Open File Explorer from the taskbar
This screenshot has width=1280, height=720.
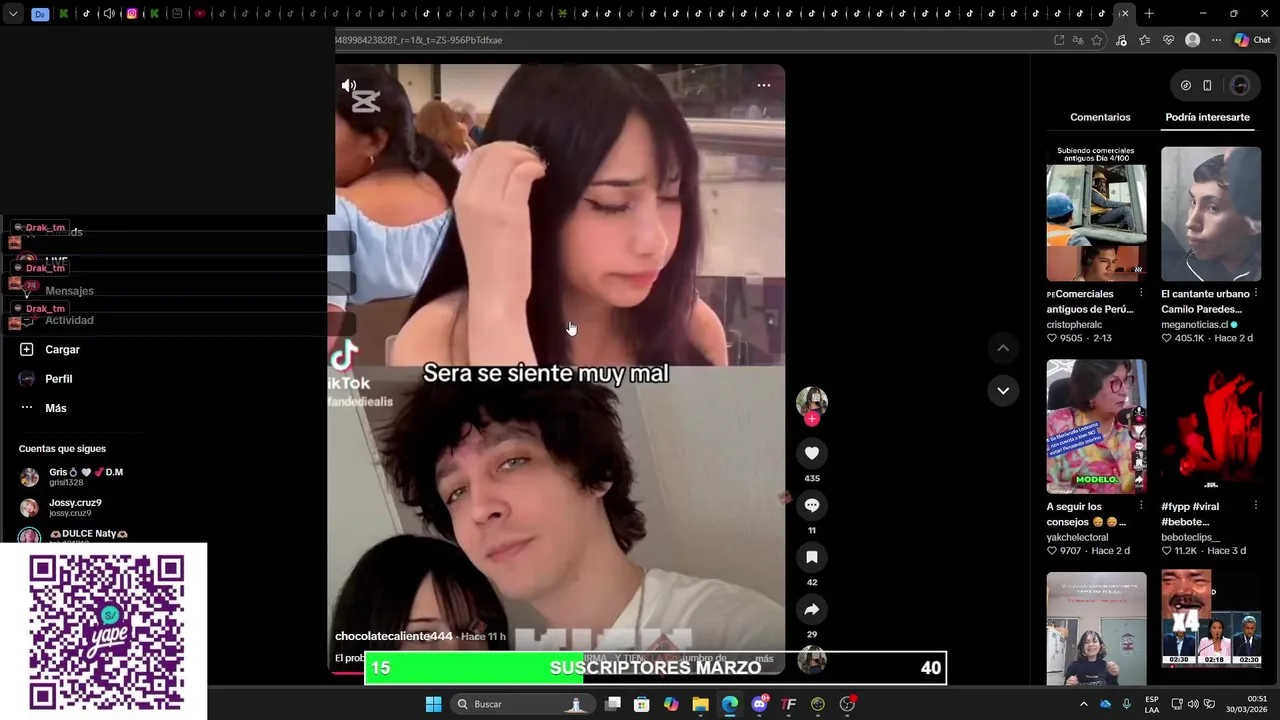(x=700, y=704)
